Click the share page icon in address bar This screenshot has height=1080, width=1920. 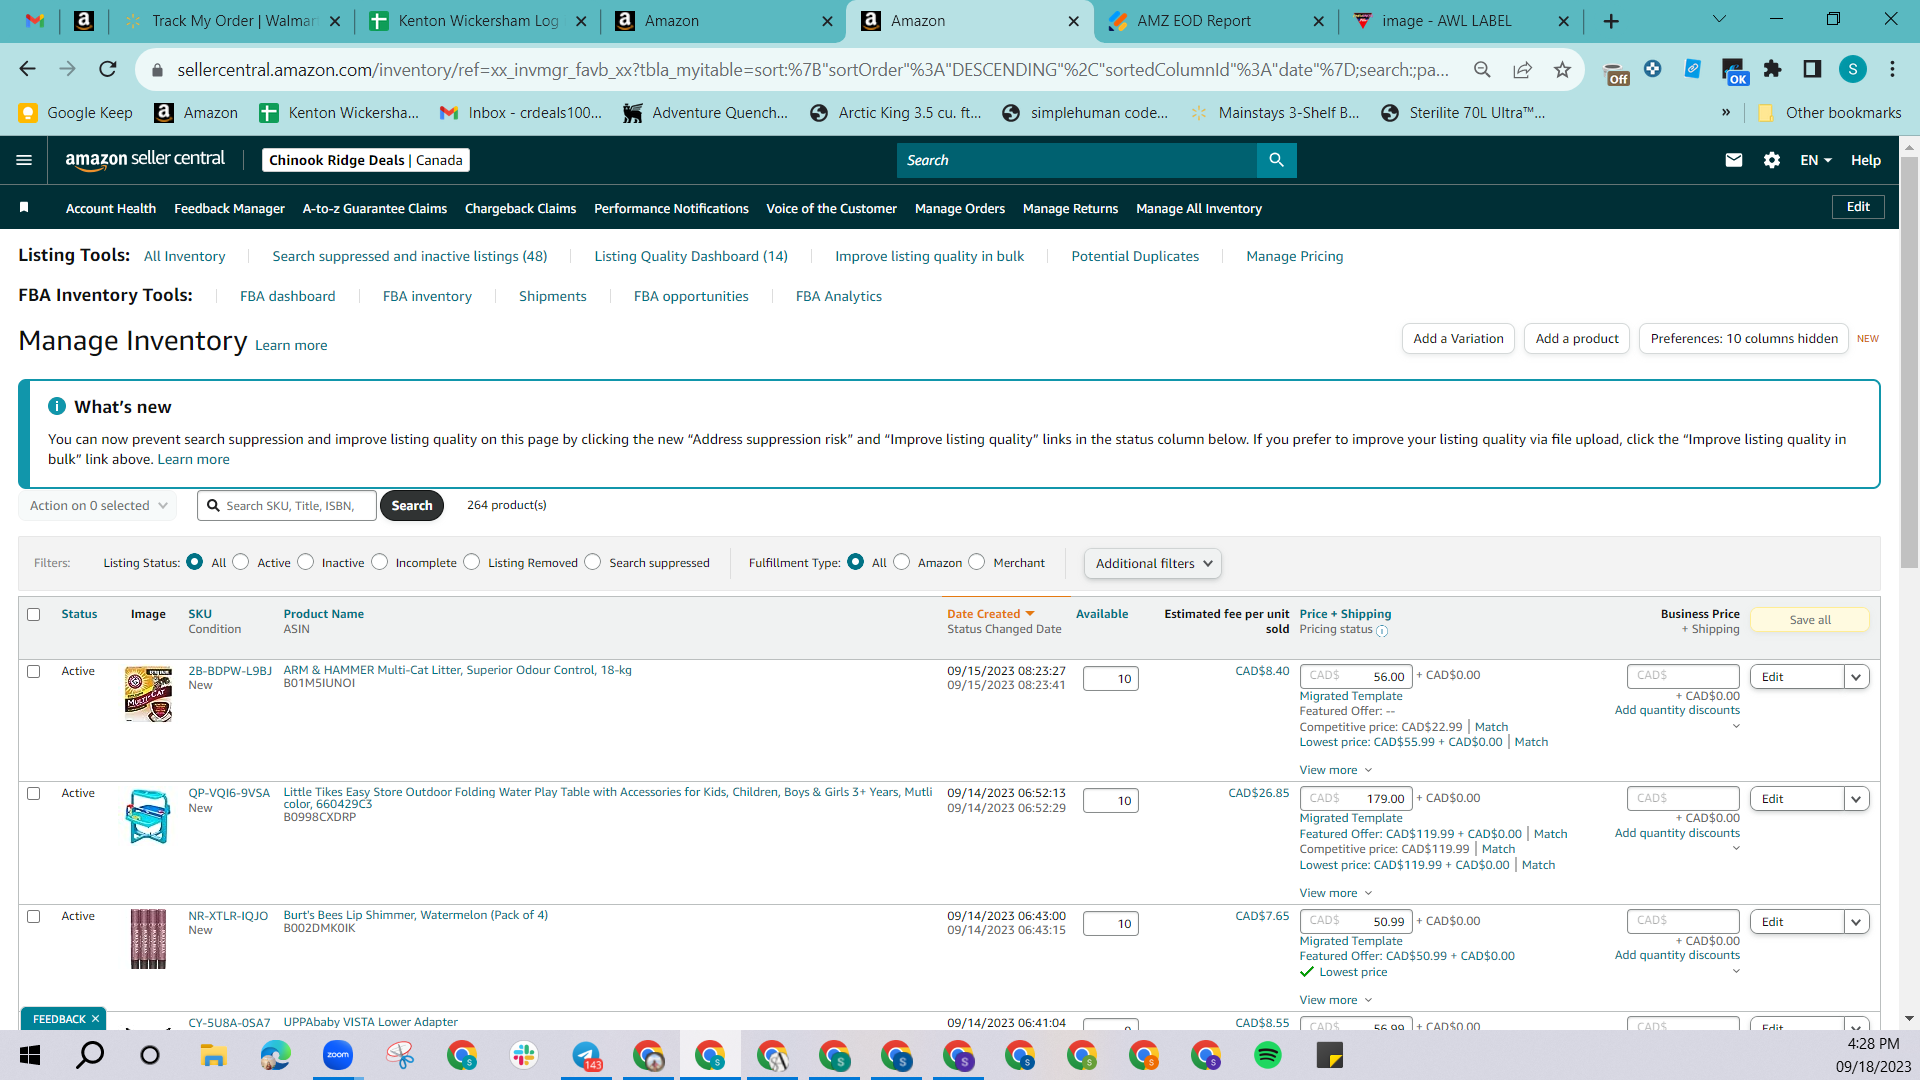pyautogui.click(x=1522, y=69)
